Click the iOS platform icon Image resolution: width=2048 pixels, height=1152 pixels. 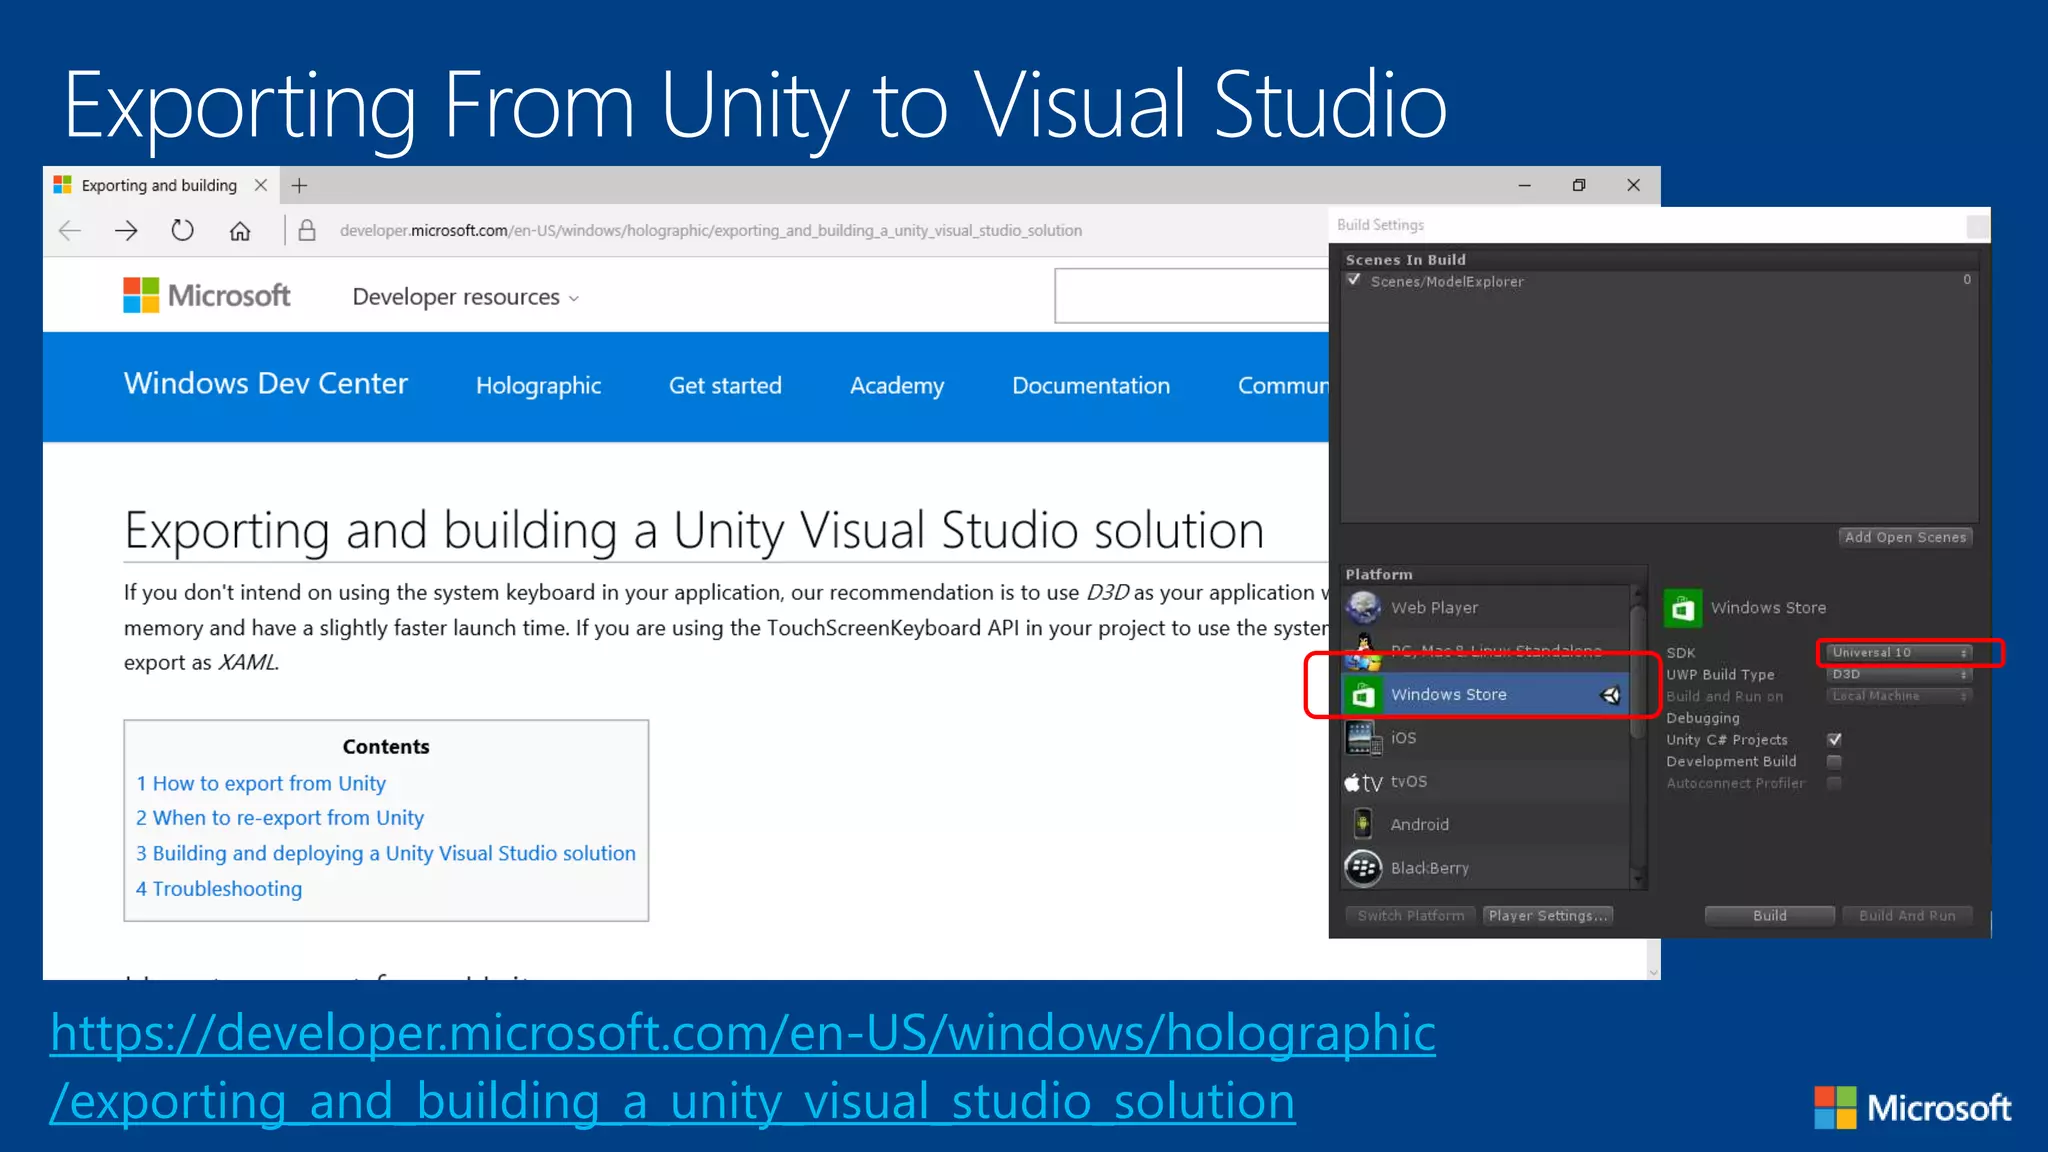click(1363, 738)
